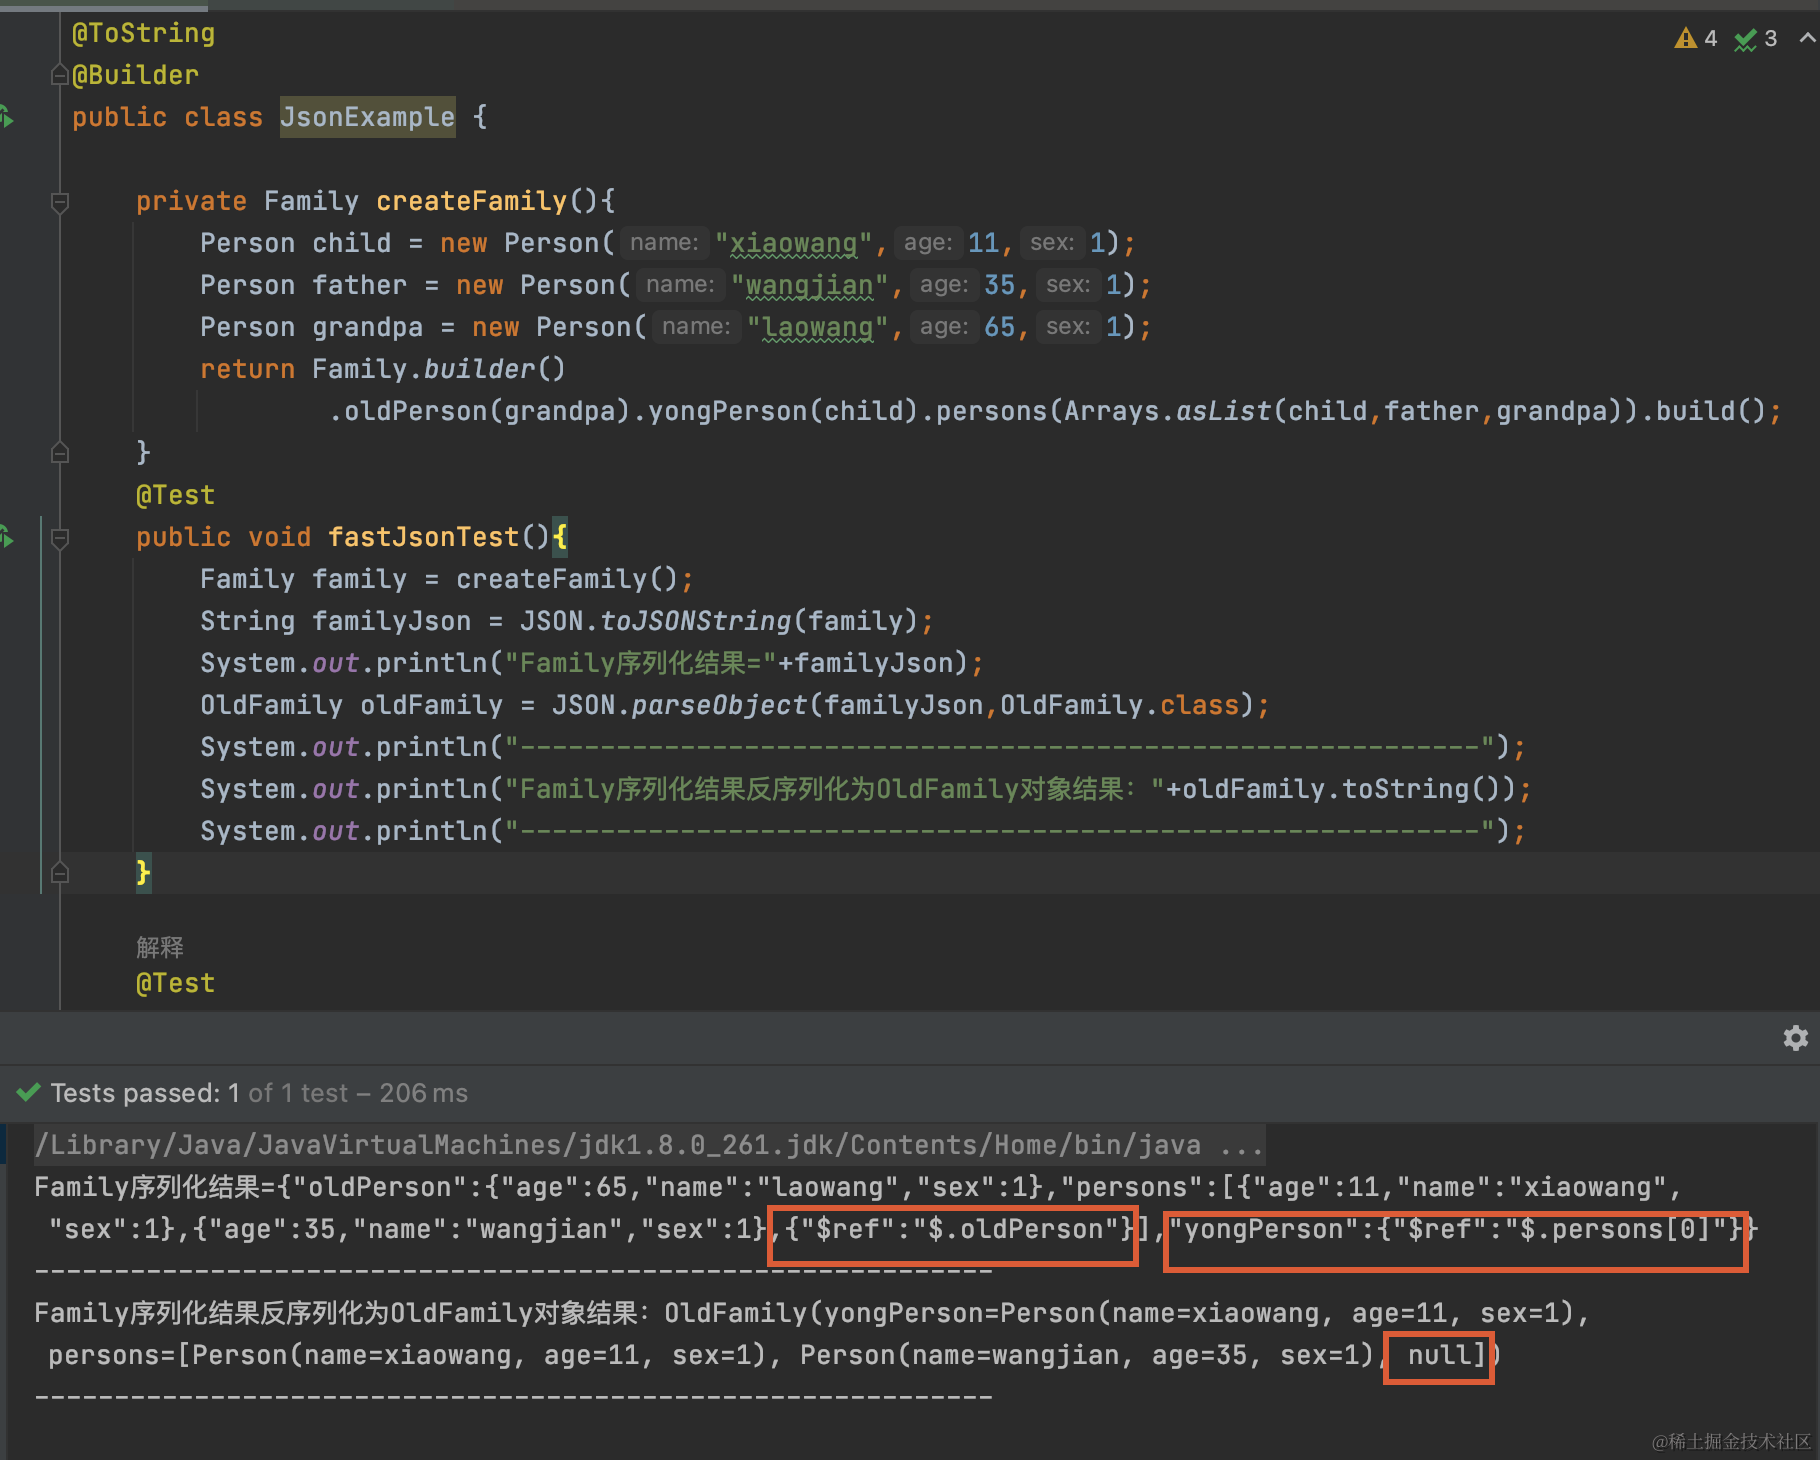The height and width of the screenshot is (1460, 1820).
Task: Click the createFamily method declaration name
Action: [471, 201]
